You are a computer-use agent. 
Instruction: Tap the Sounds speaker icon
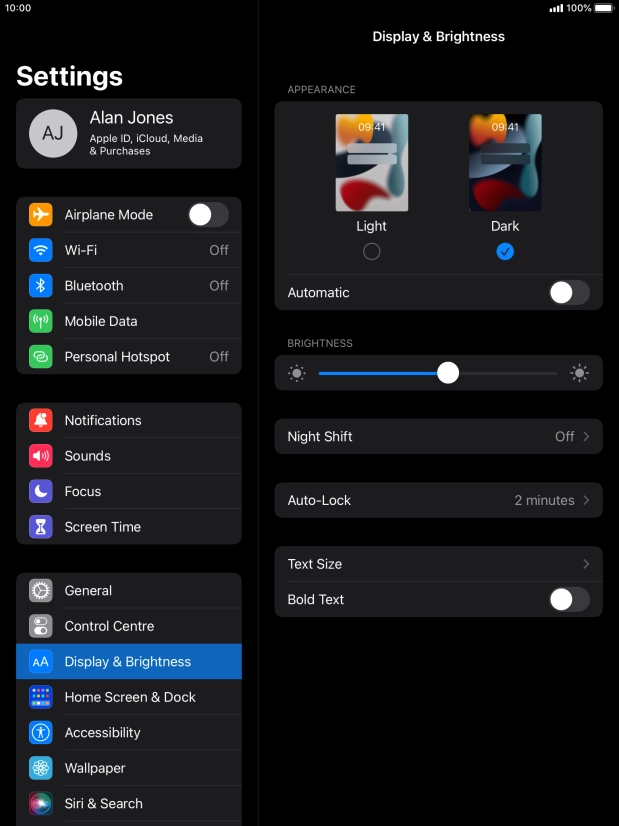pyautogui.click(x=41, y=456)
